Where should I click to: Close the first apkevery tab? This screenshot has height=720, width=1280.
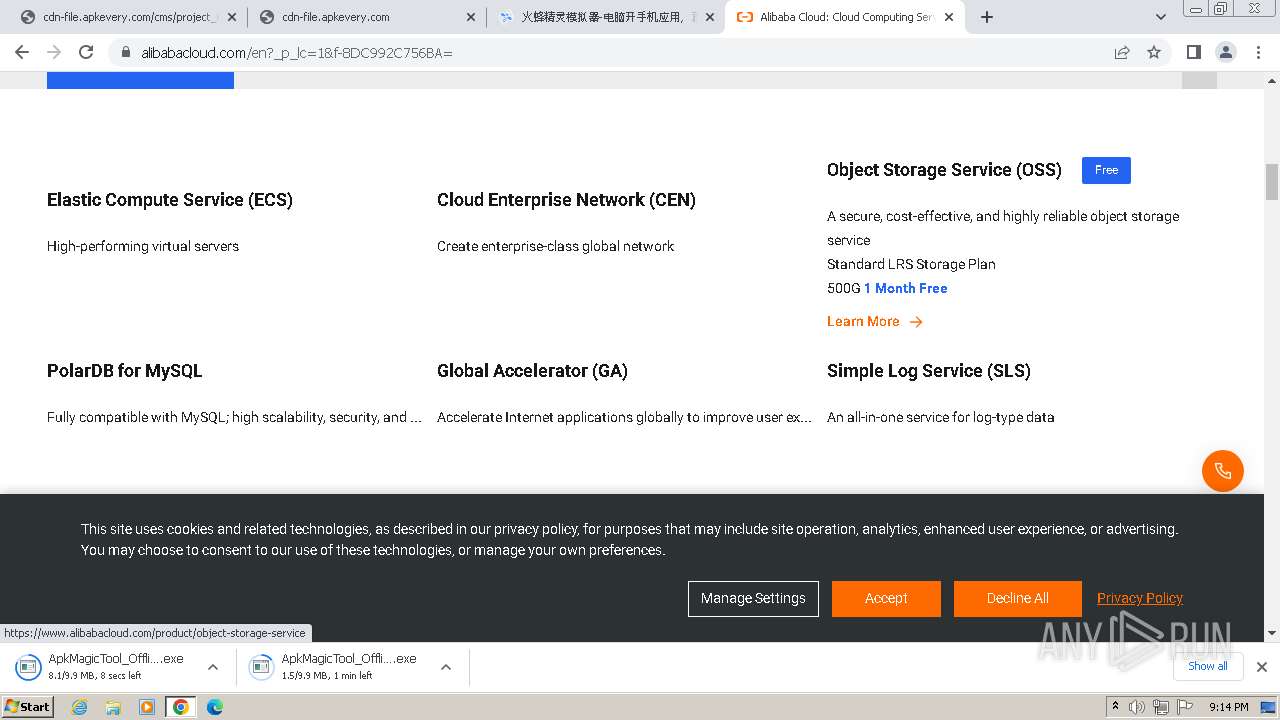[231, 17]
